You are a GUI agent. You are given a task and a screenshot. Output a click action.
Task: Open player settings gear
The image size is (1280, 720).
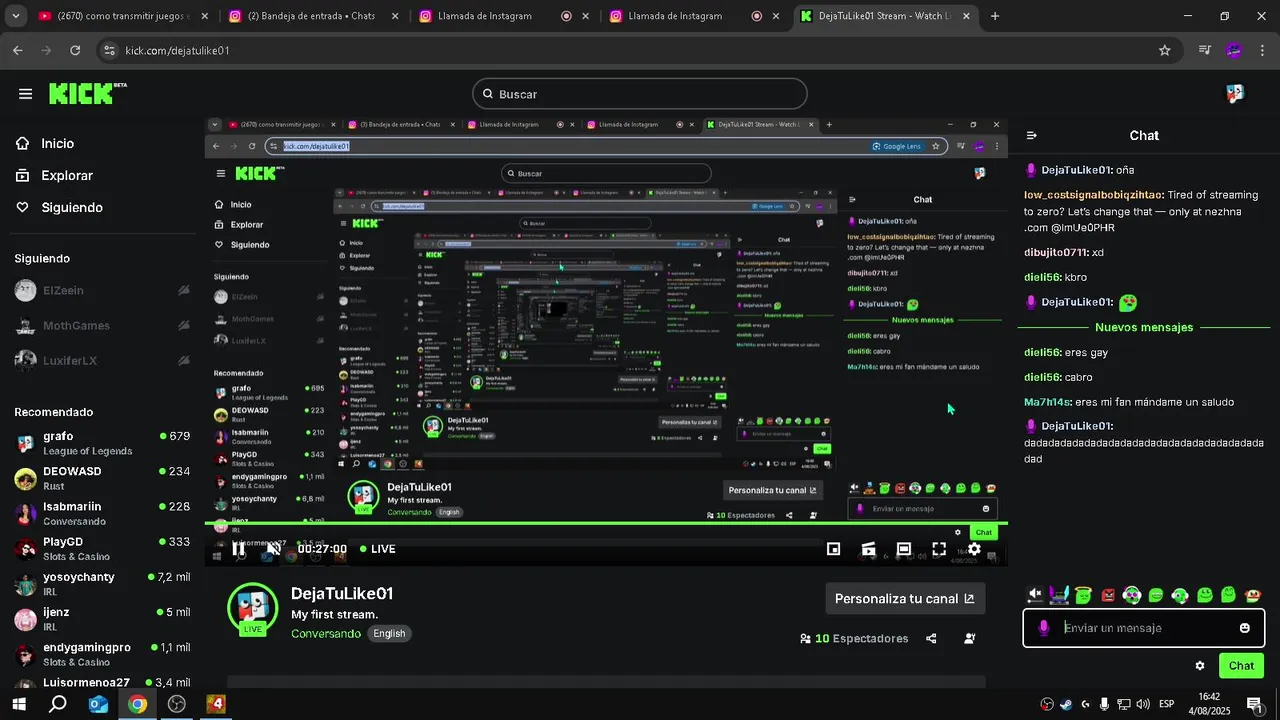click(974, 549)
